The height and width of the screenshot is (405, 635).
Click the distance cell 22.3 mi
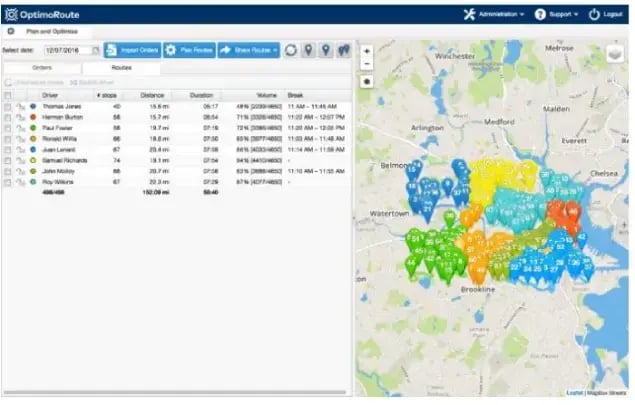coord(159,182)
